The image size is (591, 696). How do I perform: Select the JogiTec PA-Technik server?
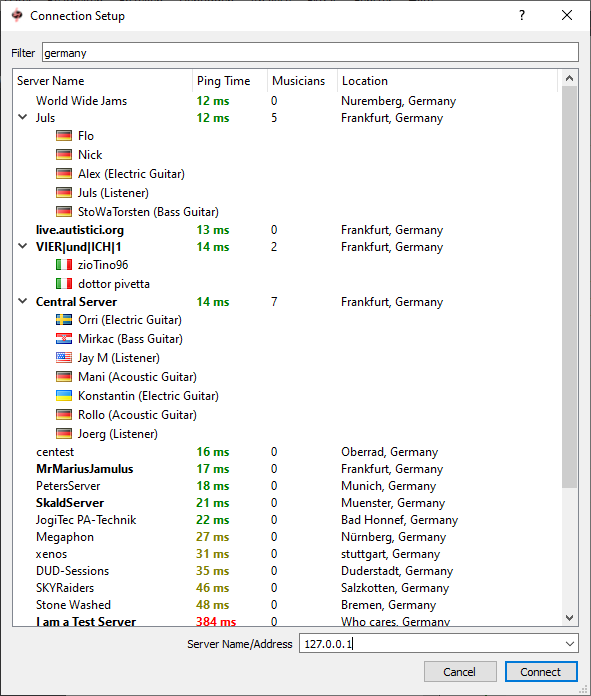pos(285,520)
